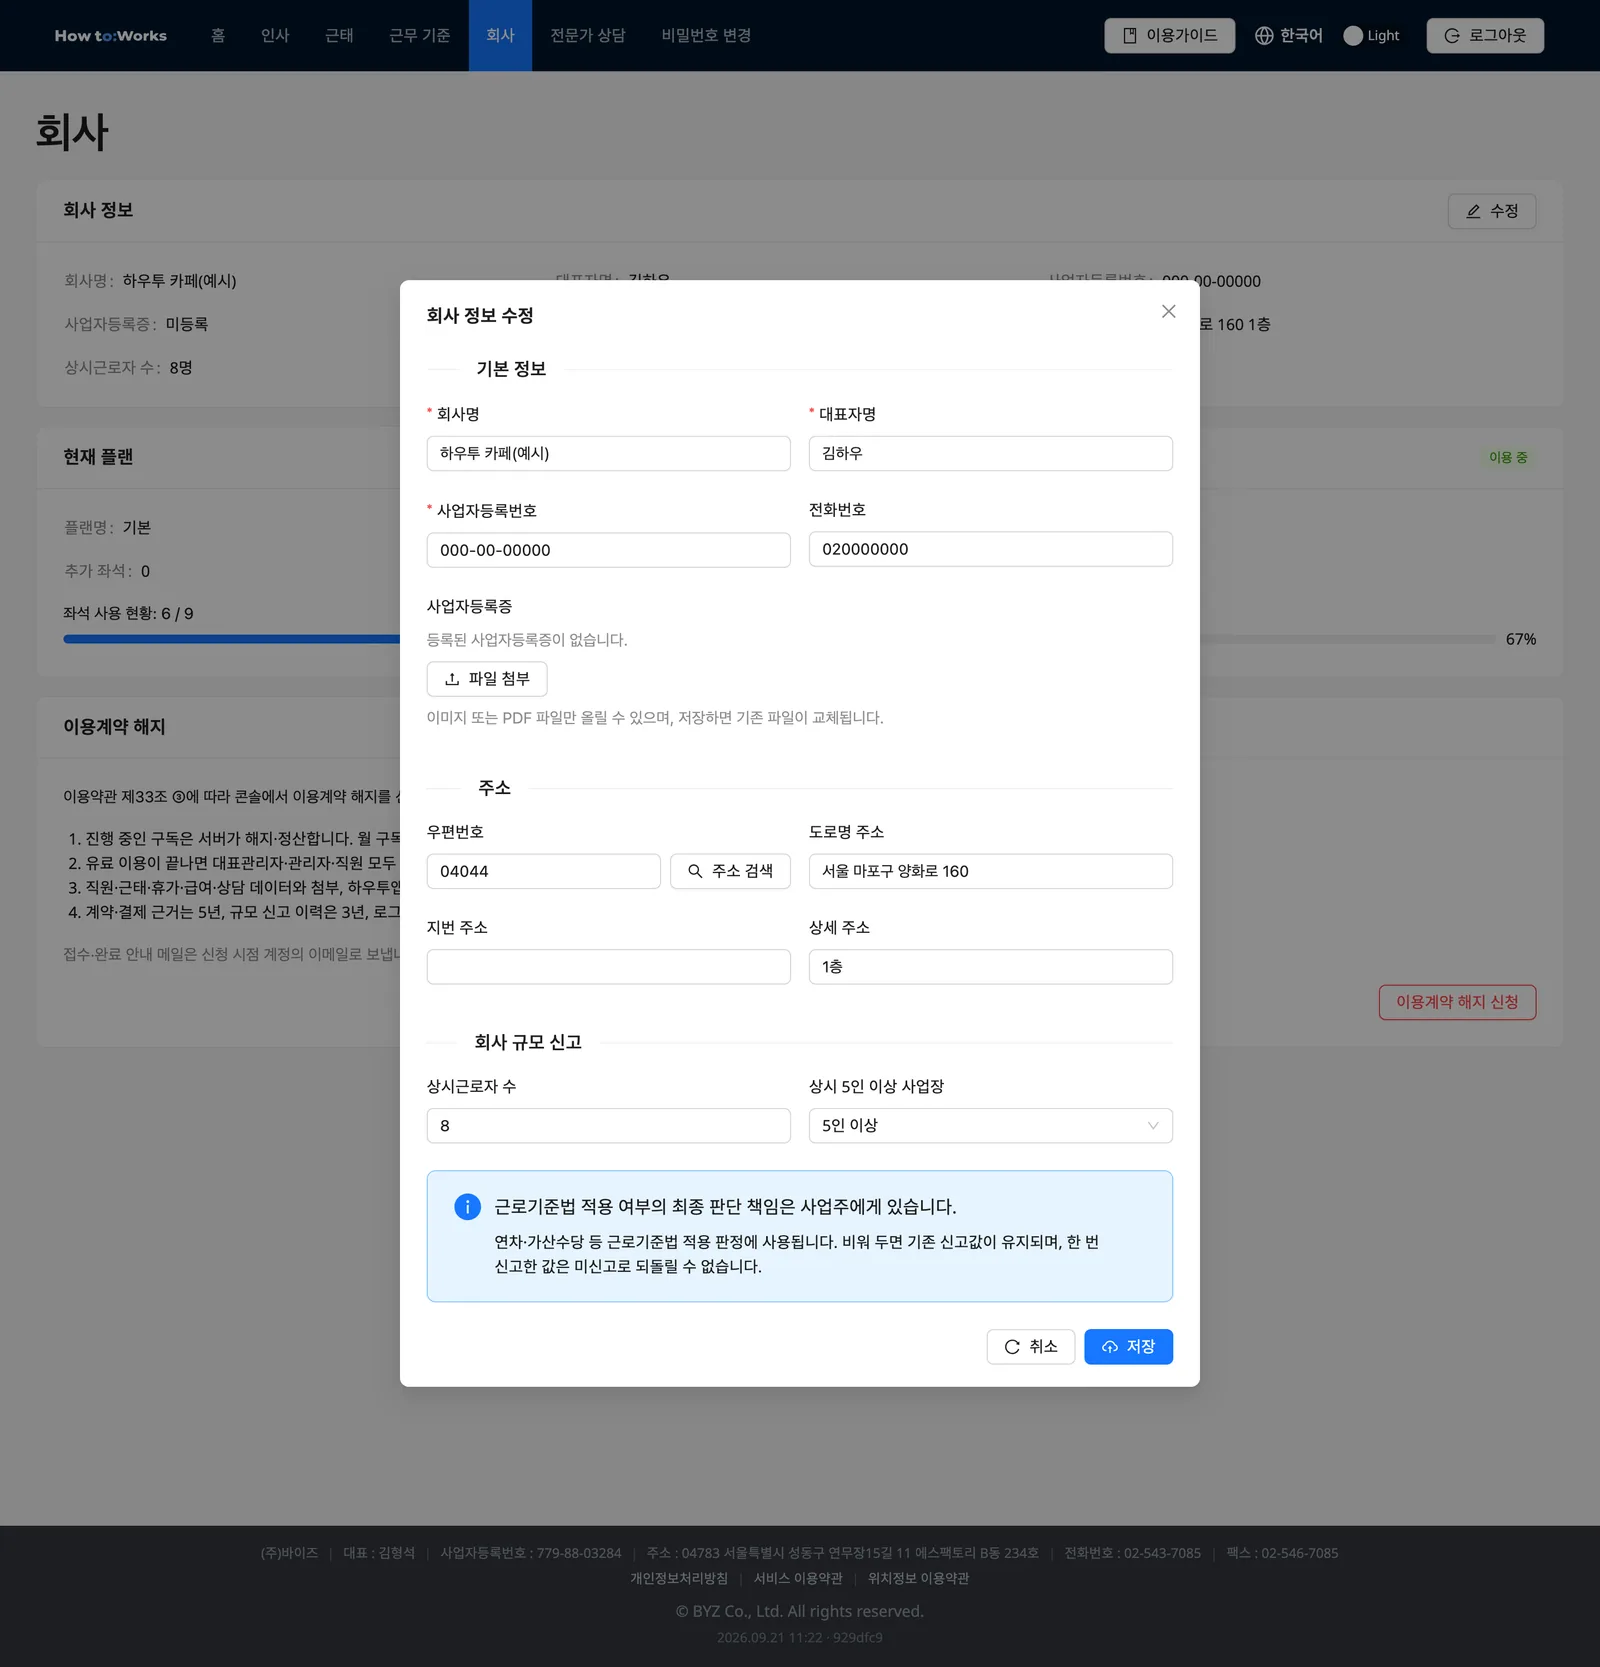Click the 좌석 사용 현황 progress bar
This screenshot has height=1667, width=1600.
click(x=231, y=639)
